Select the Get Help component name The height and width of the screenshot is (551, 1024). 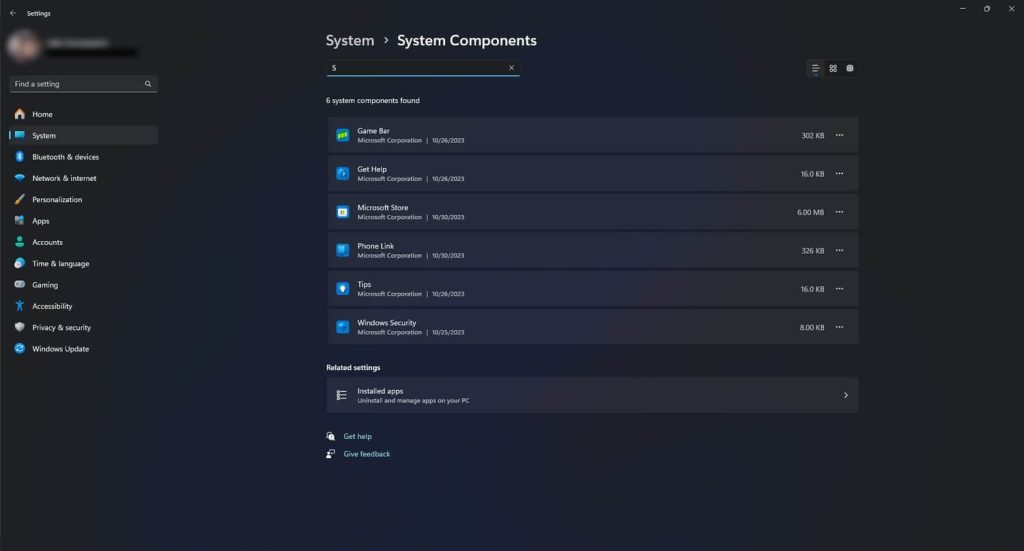click(x=372, y=169)
